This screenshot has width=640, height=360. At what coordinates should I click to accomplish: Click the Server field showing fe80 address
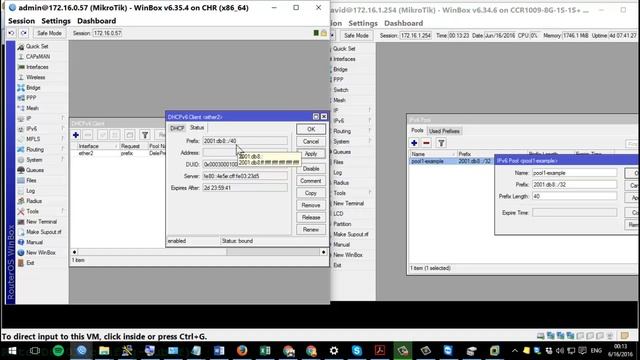[x=245, y=176]
